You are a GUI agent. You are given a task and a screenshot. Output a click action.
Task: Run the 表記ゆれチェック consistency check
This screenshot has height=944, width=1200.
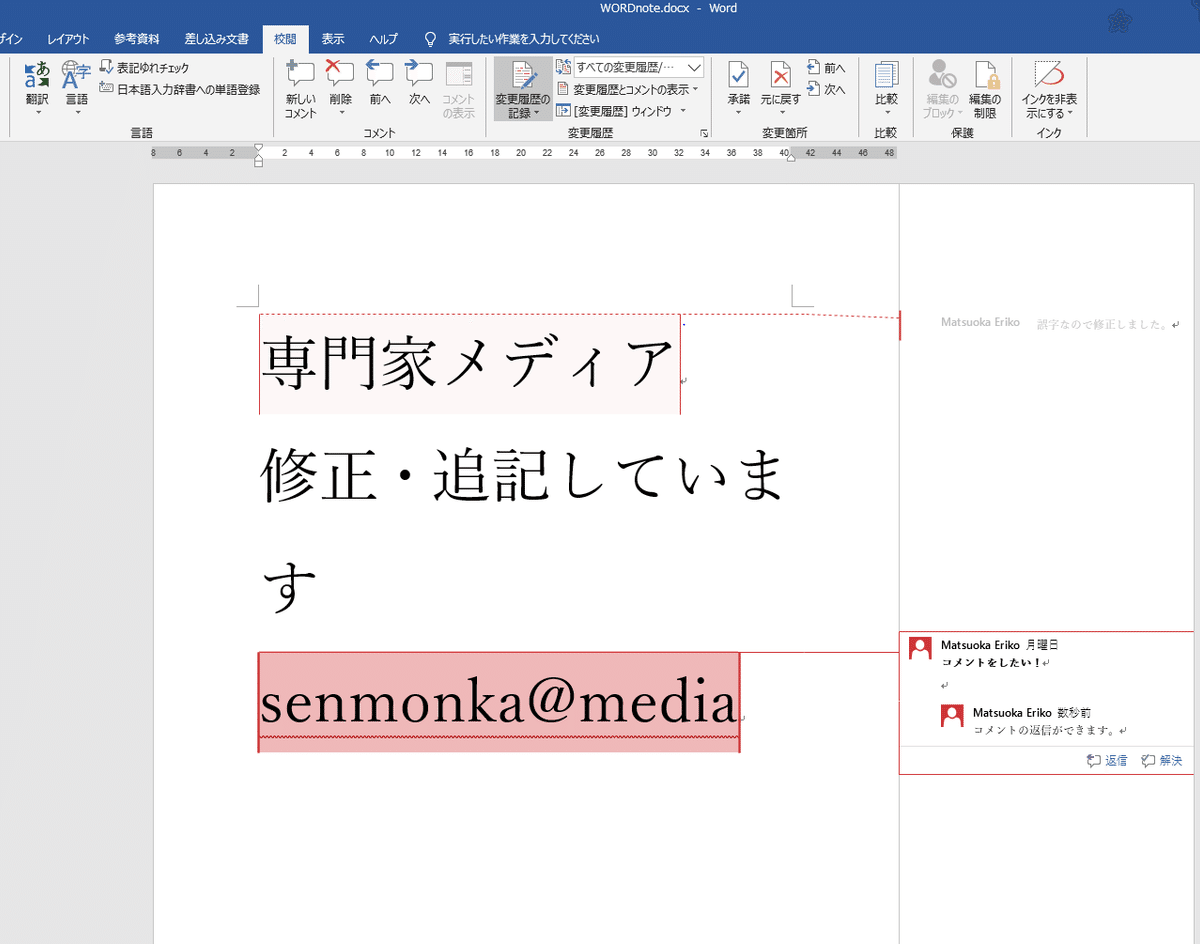tap(145, 68)
